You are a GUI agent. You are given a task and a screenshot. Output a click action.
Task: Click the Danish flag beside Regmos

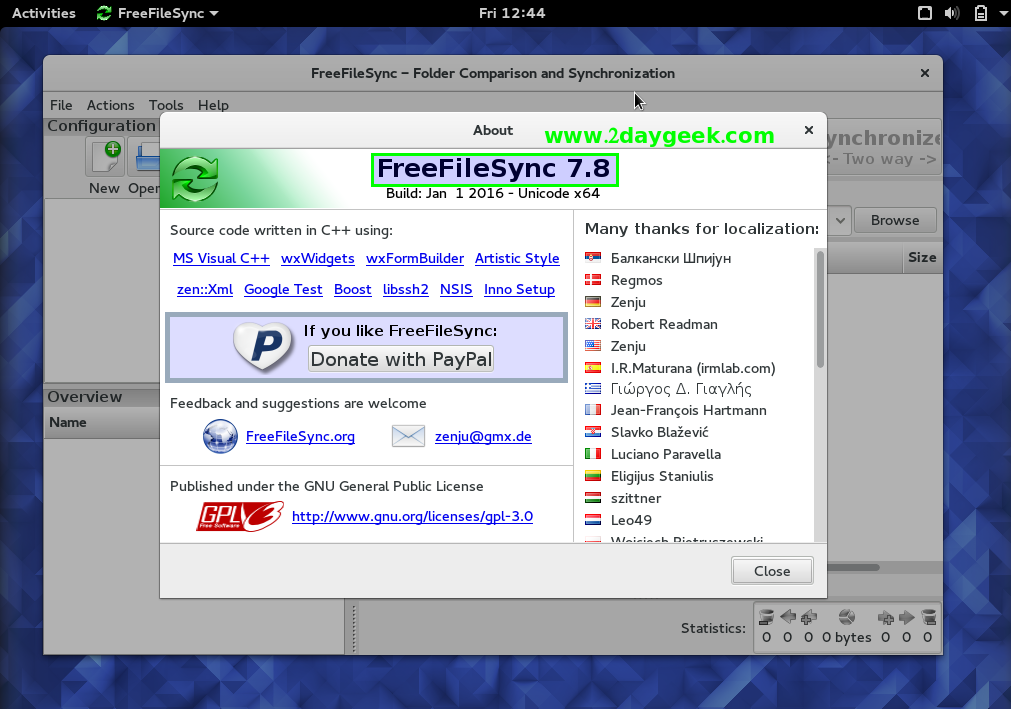[x=593, y=280]
